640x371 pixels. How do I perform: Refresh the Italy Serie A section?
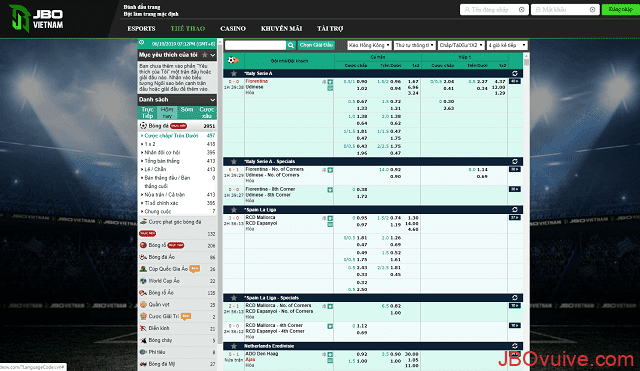(x=515, y=73)
